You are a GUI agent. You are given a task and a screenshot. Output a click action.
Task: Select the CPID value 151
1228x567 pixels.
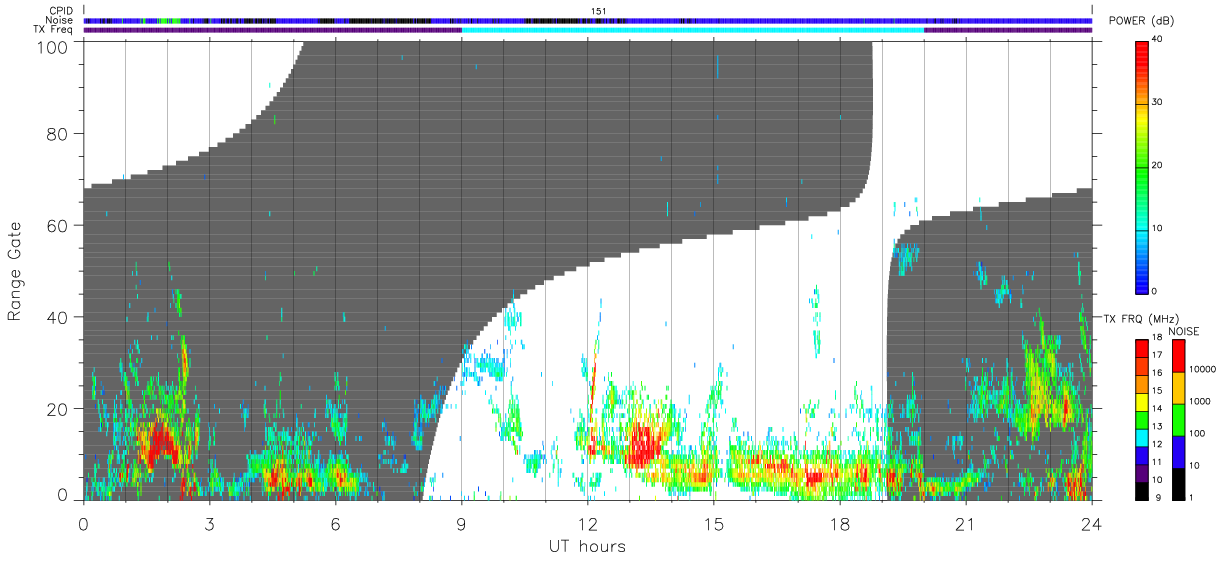[x=598, y=11]
